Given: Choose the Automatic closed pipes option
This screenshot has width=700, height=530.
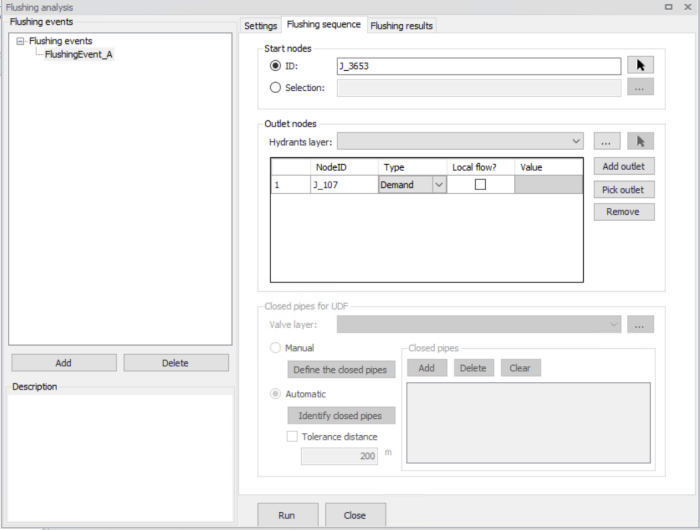Looking at the screenshot, I should pos(275,394).
